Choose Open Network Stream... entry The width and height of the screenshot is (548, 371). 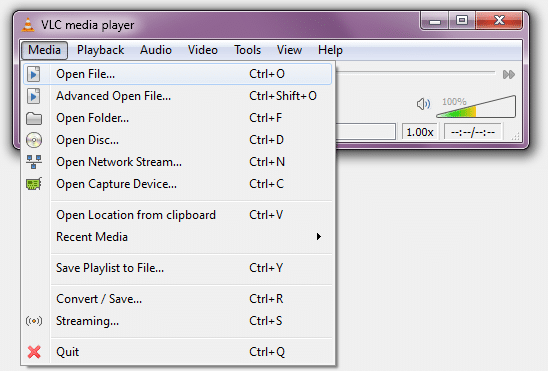pyautogui.click(x=178, y=162)
